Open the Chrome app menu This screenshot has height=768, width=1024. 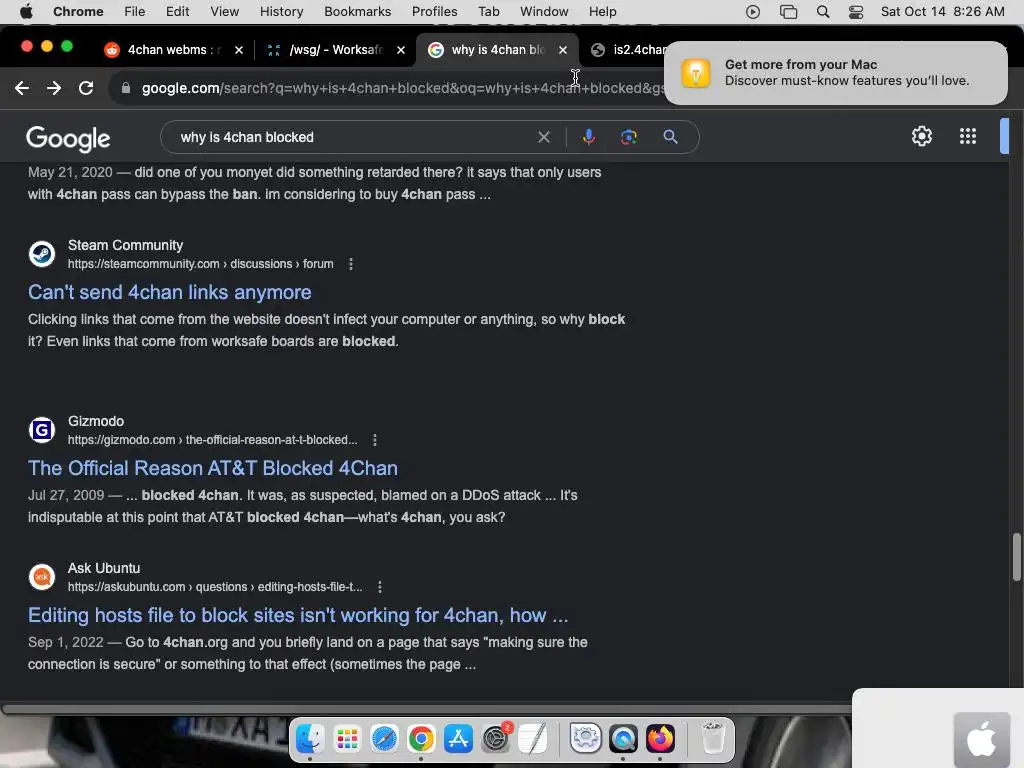(78, 12)
